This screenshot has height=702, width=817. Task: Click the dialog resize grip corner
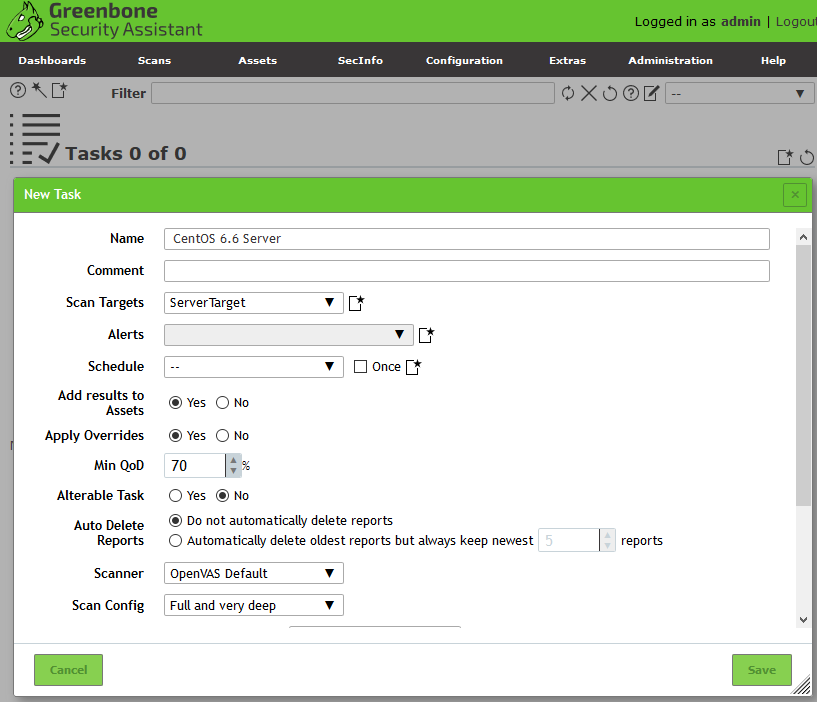point(801,685)
